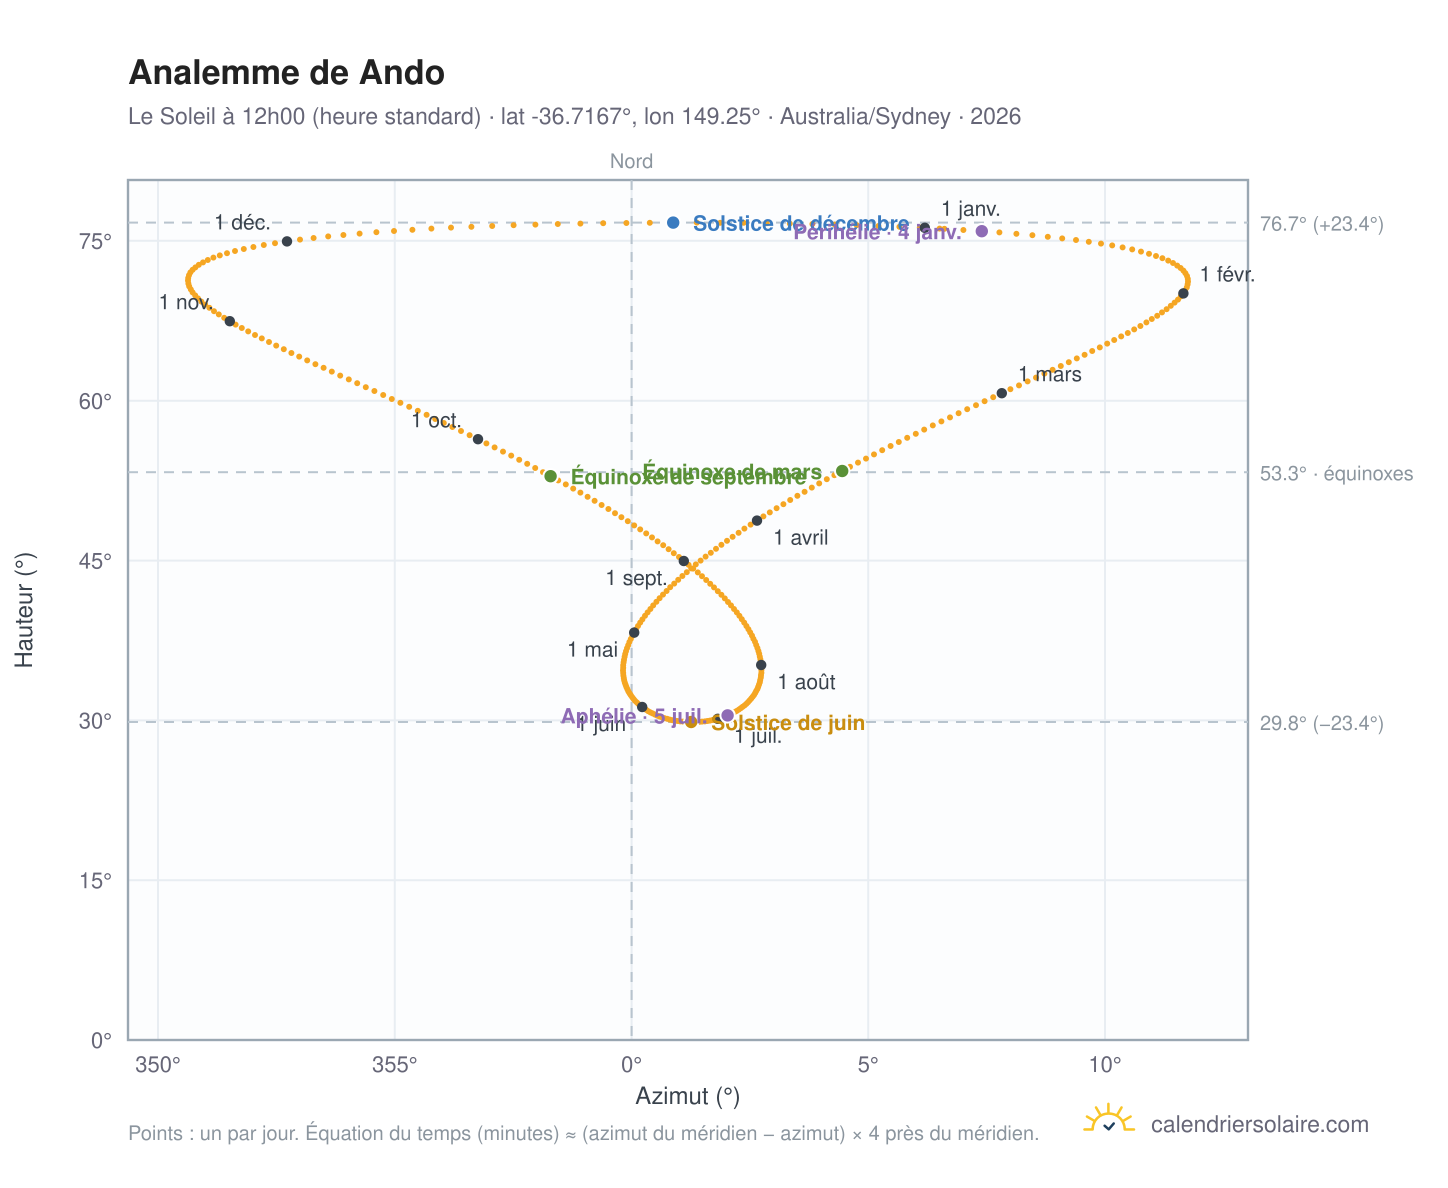This screenshot has width=1448, height=1188.
Task: Click the purple Périhélie marker dot
Action: [x=982, y=231]
